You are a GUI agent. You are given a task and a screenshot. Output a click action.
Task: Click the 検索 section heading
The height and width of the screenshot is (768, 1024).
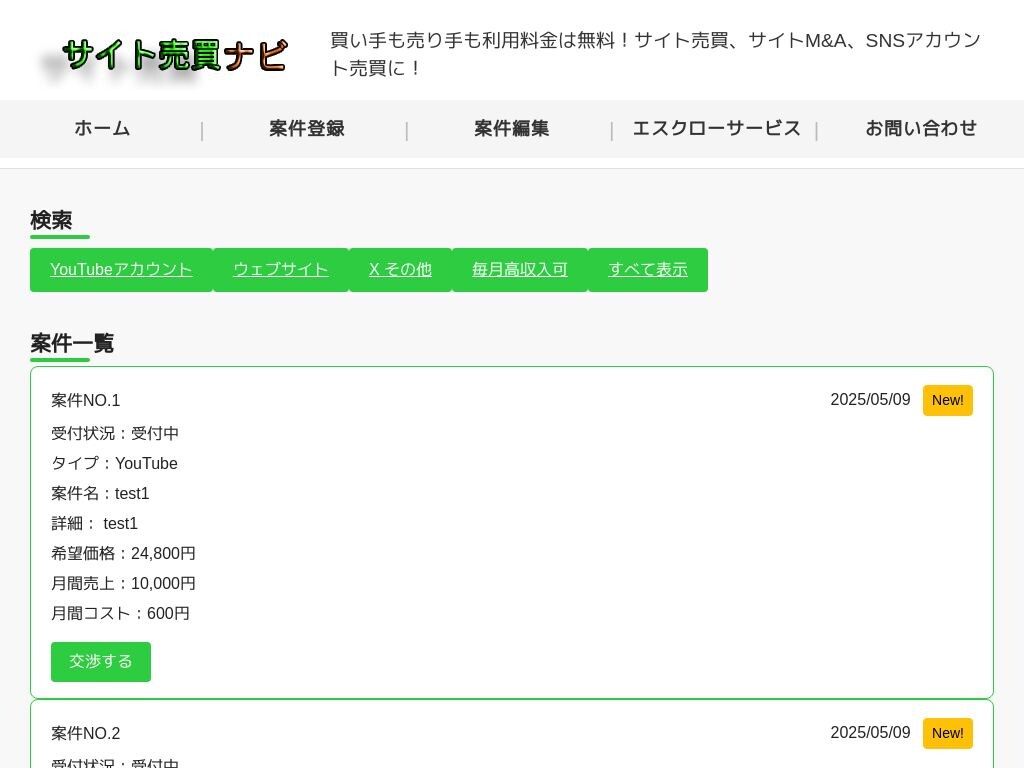point(51,221)
